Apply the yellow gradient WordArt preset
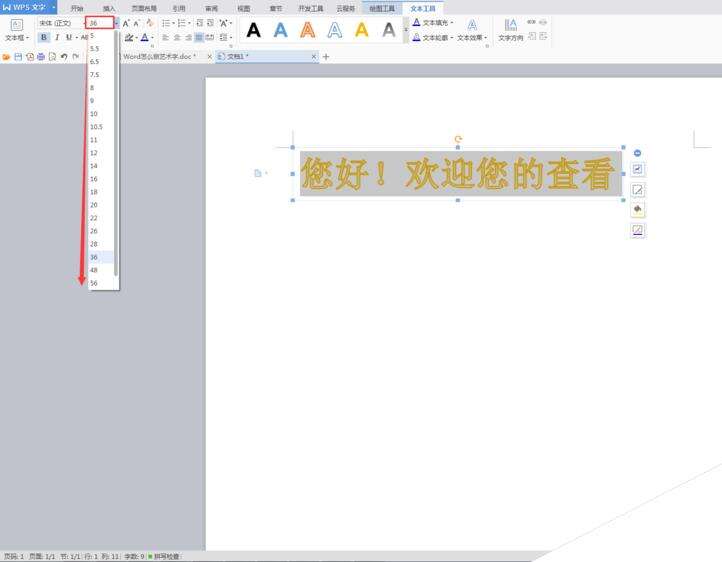The height and width of the screenshot is (562, 722). point(362,30)
